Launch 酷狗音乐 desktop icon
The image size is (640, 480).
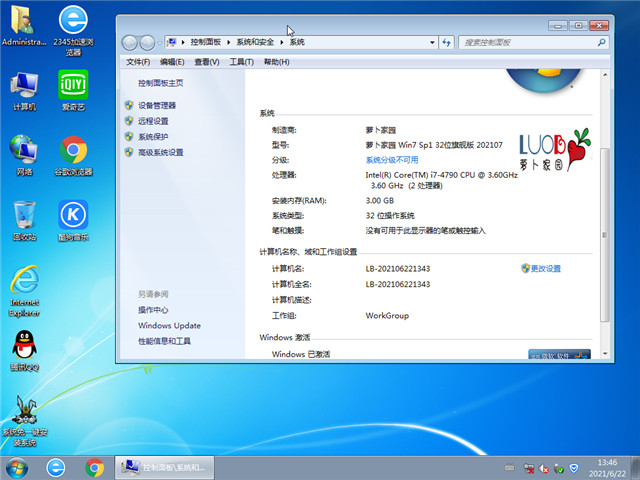(73, 220)
